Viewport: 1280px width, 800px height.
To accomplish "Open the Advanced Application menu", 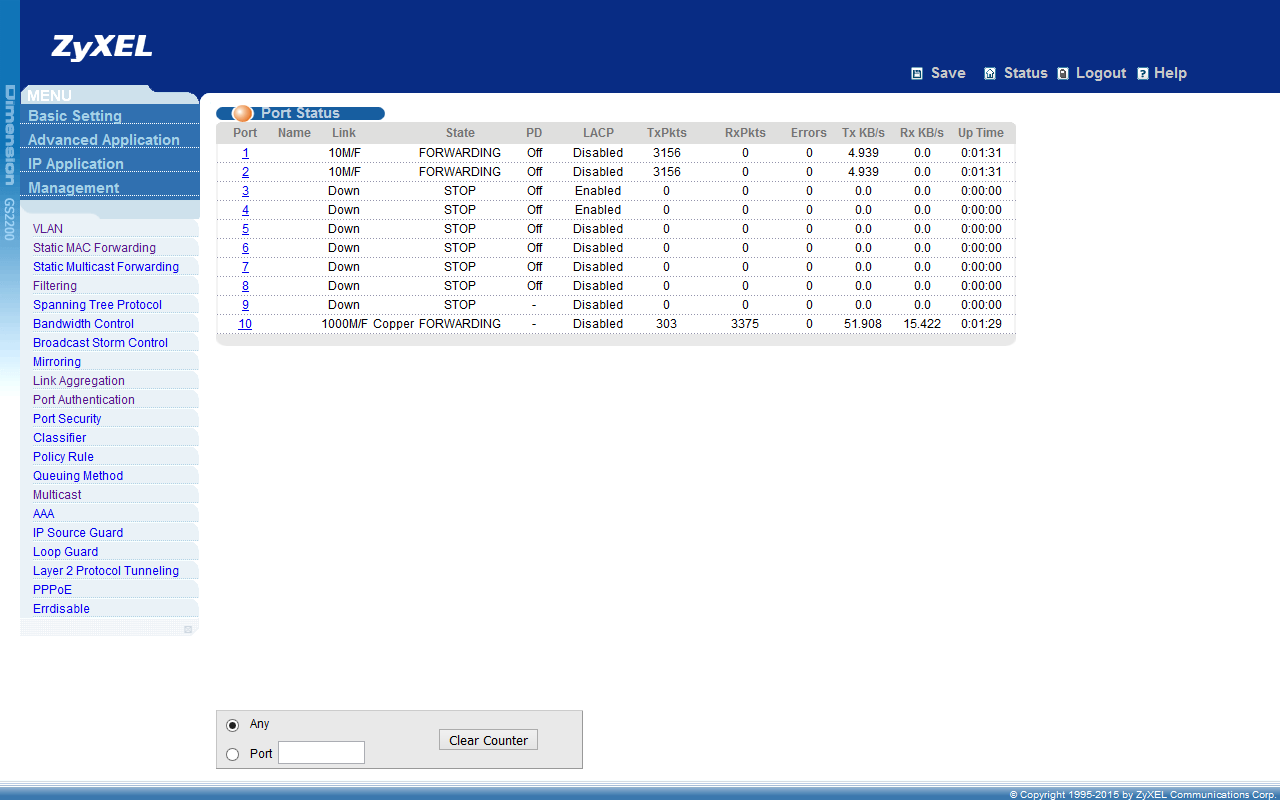I will (x=104, y=140).
